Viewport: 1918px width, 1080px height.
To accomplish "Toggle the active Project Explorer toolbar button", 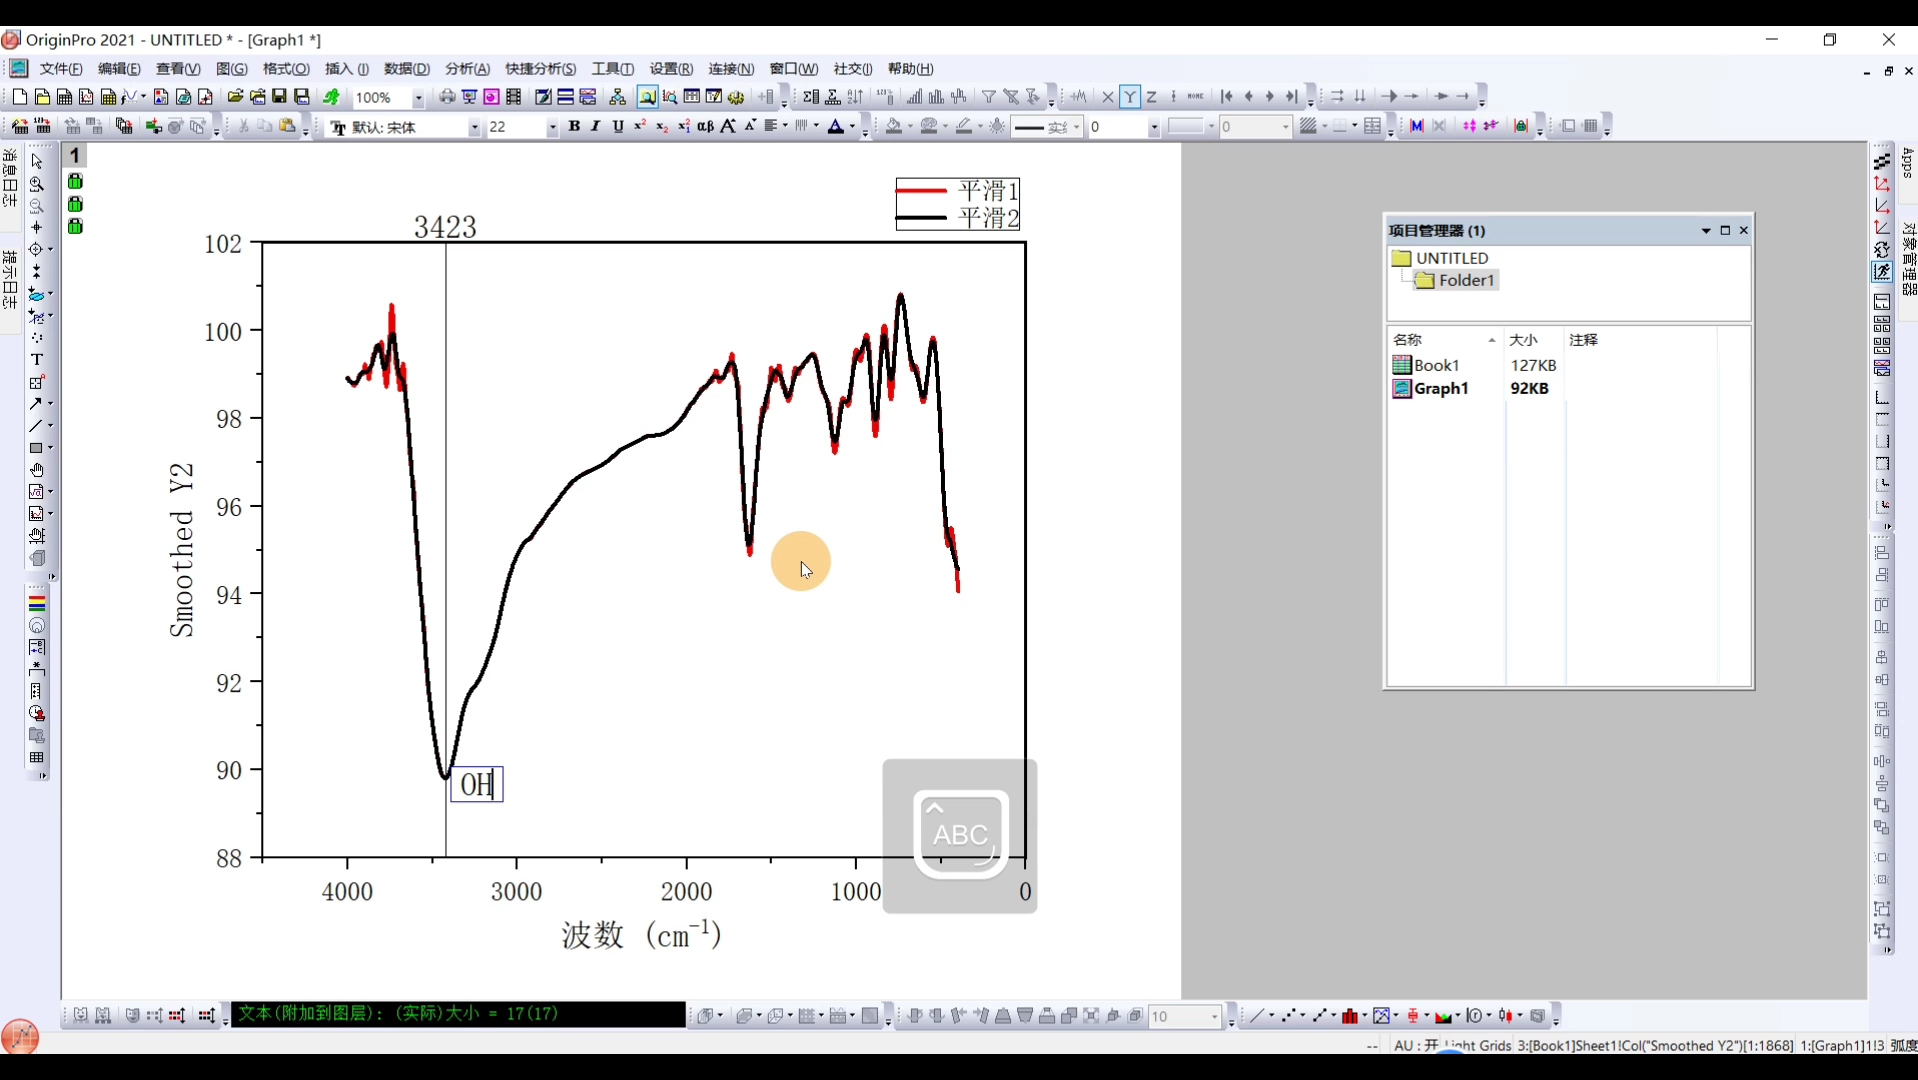I will 647,97.
